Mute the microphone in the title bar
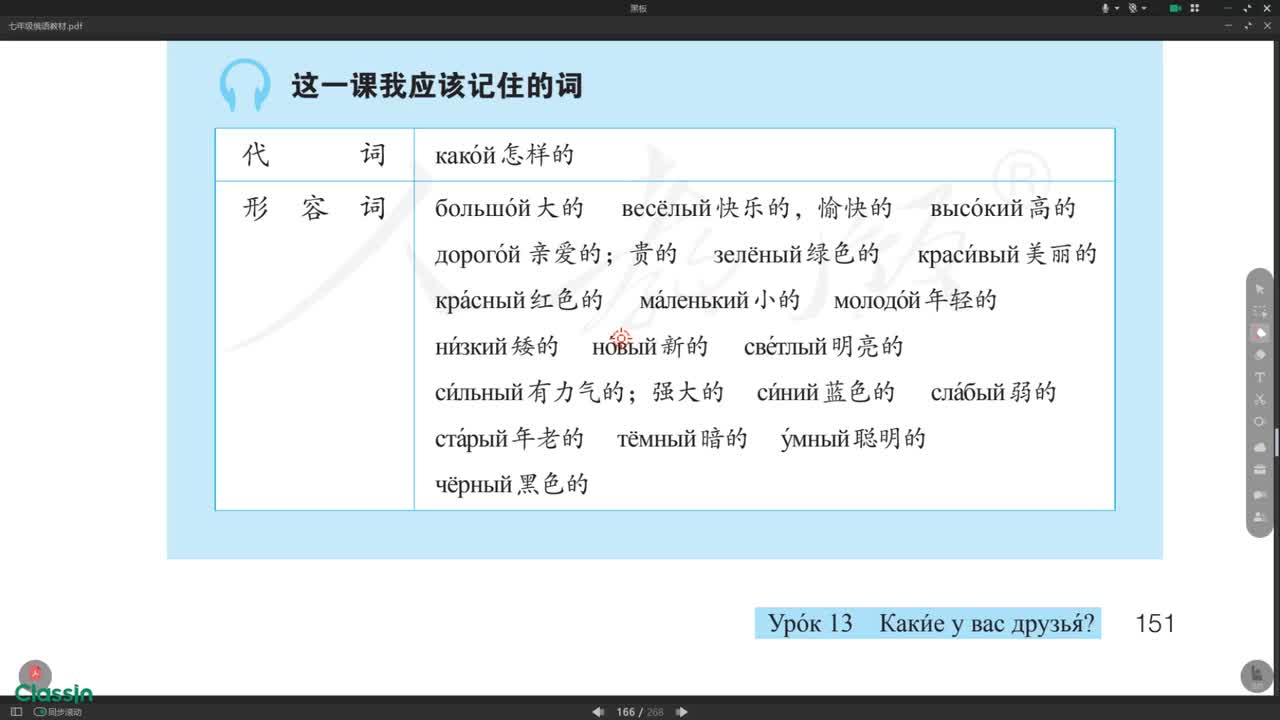Viewport: 1280px width, 720px height. pos(1106,8)
